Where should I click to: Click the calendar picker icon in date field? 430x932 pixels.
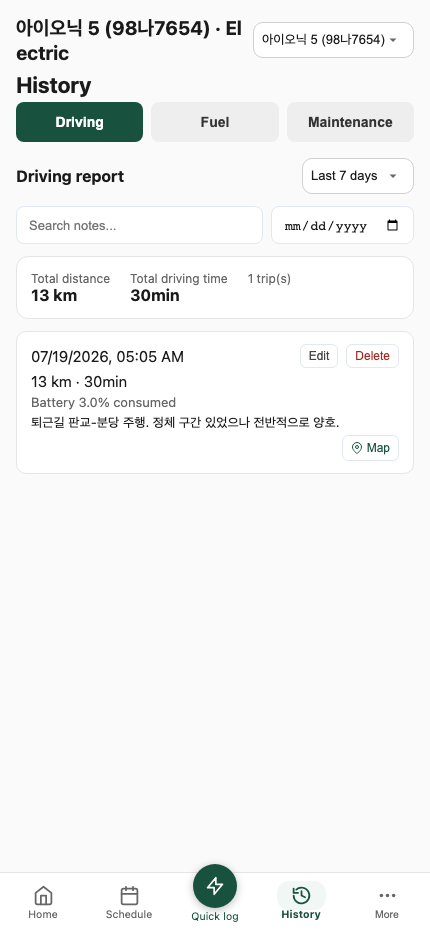392,225
